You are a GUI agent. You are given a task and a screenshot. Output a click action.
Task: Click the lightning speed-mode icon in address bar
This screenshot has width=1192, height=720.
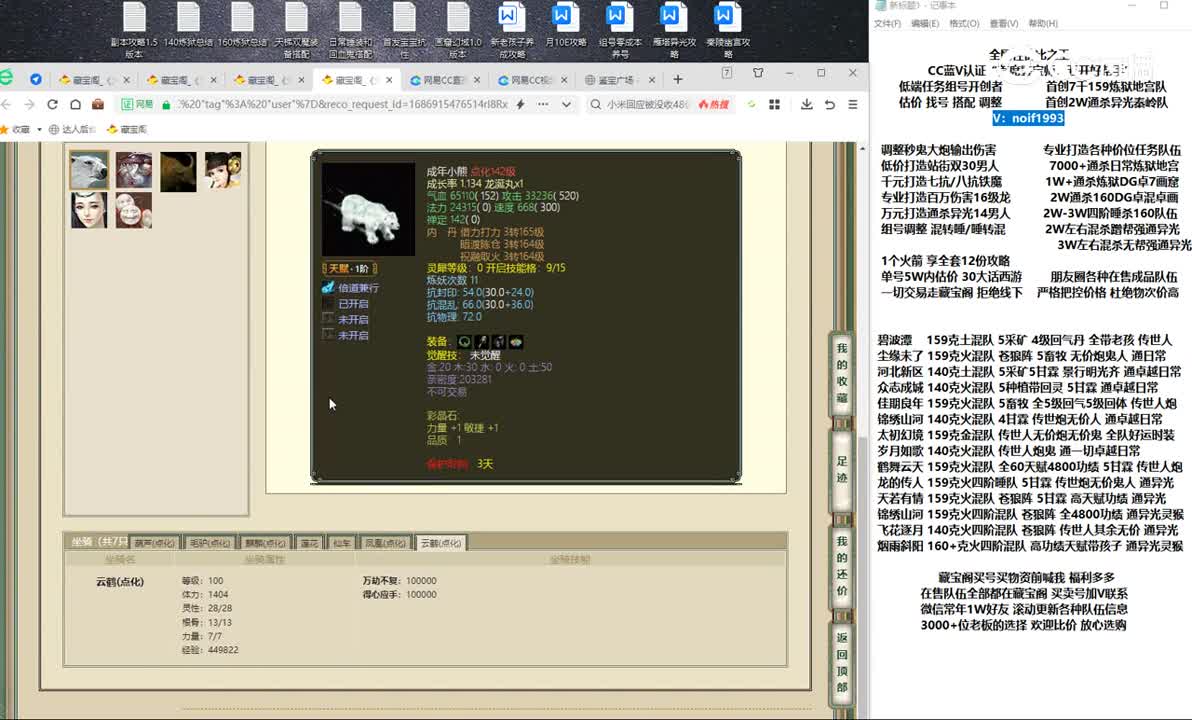[521, 104]
